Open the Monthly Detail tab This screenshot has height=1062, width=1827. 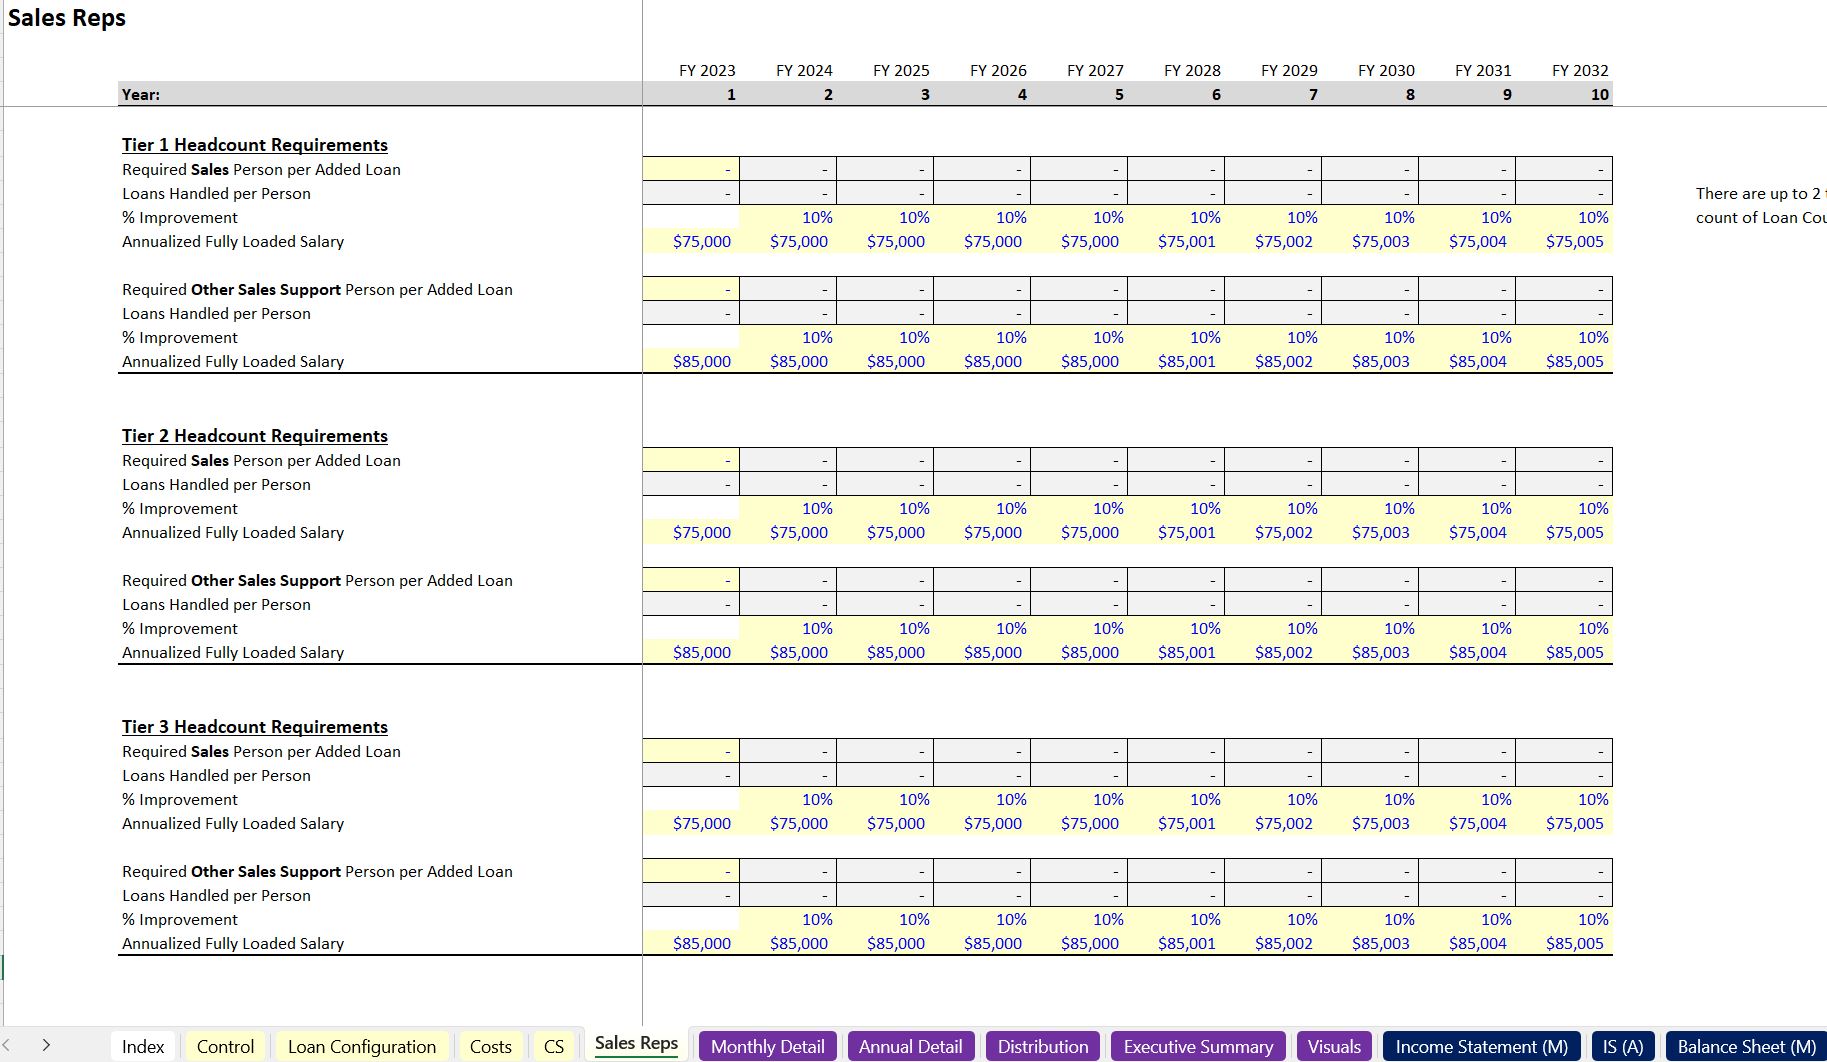(767, 1046)
